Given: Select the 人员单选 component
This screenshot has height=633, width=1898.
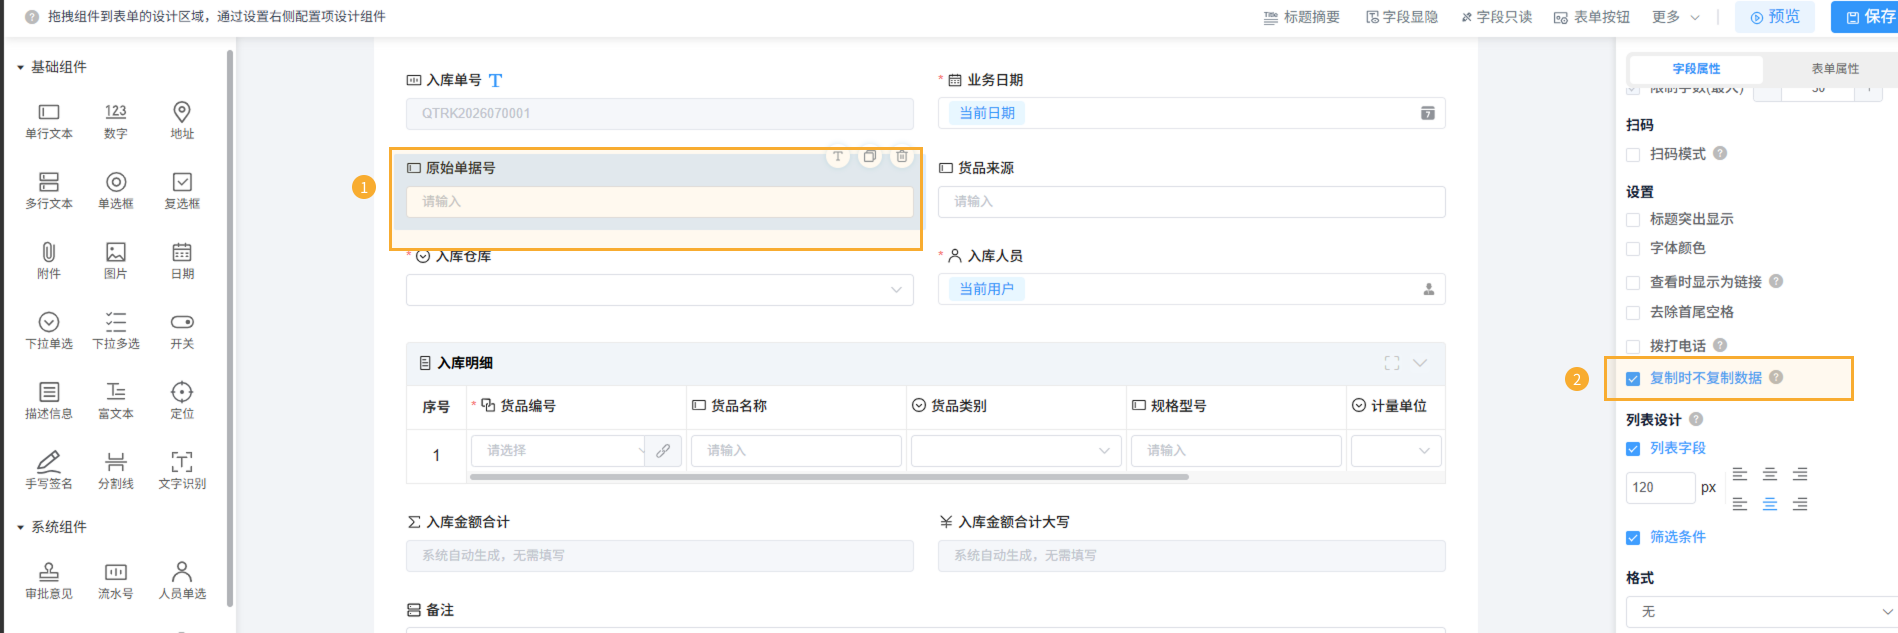Looking at the screenshot, I should [182, 580].
